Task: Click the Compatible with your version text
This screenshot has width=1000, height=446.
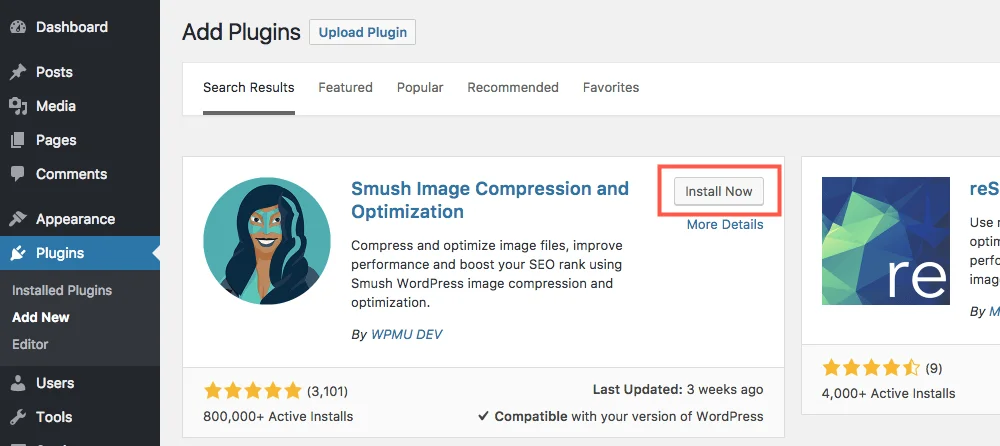Action: tap(621, 417)
